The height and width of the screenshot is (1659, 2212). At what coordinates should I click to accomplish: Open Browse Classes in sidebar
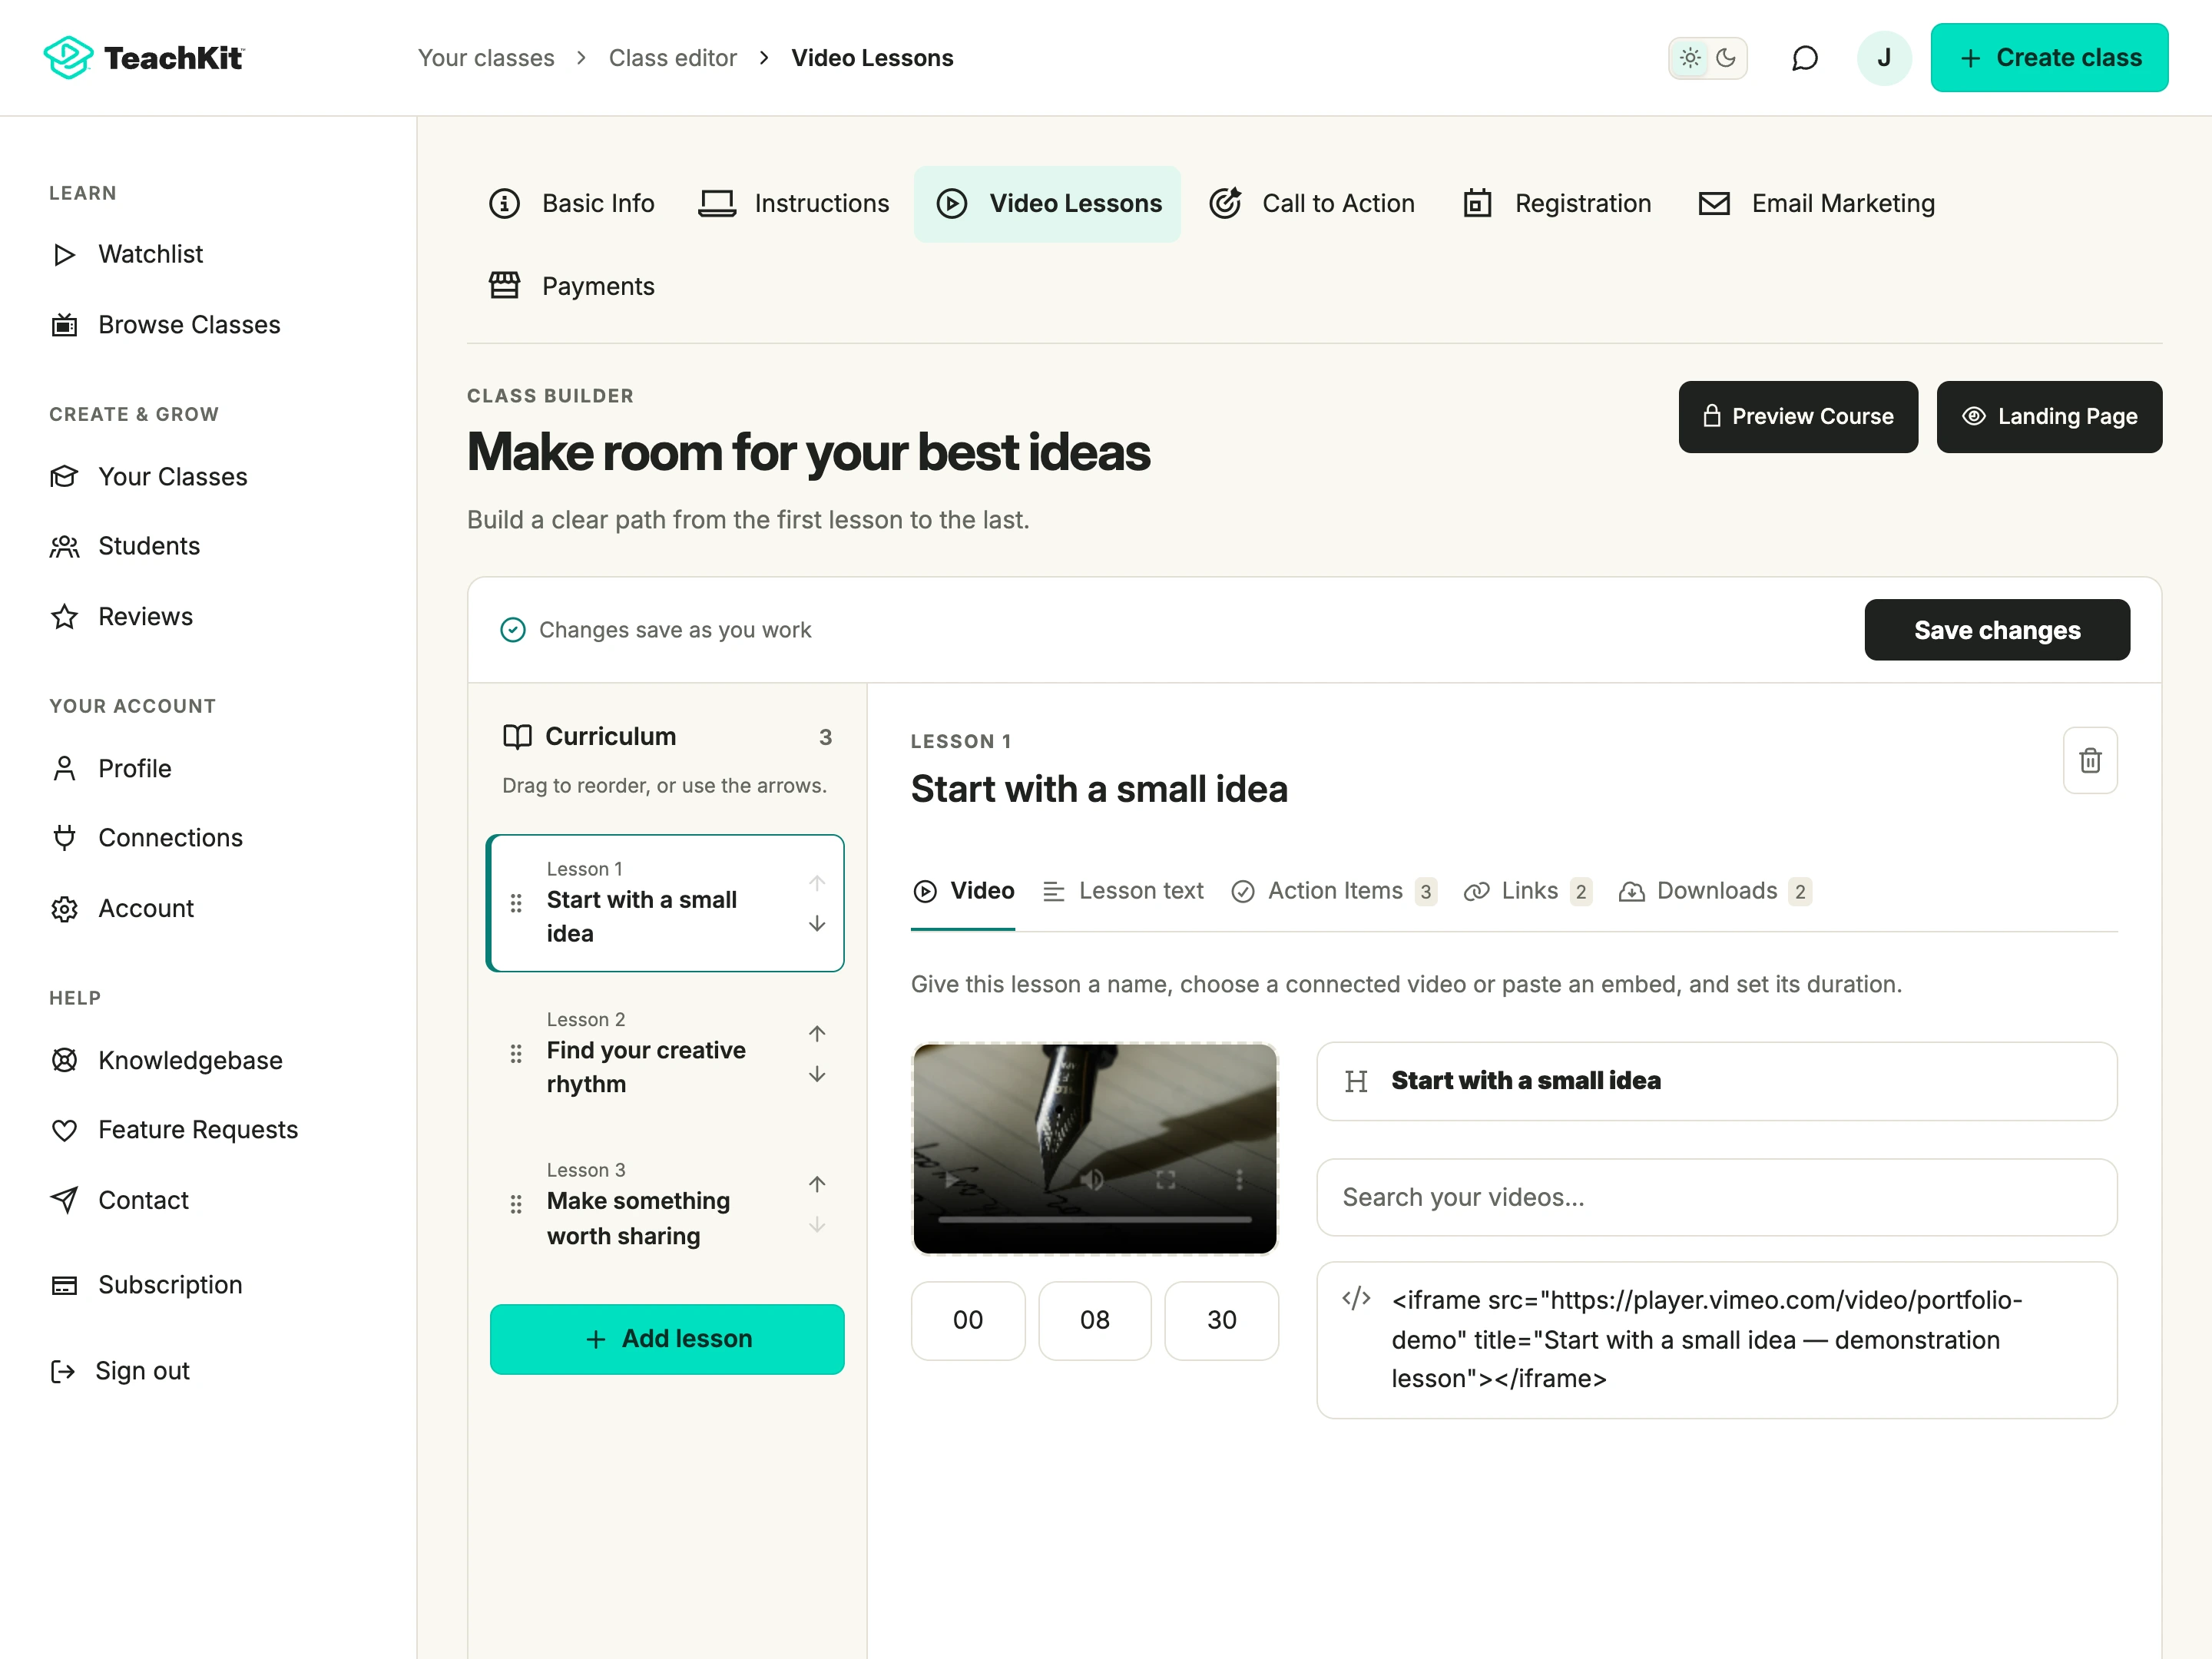(x=165, y=325)
